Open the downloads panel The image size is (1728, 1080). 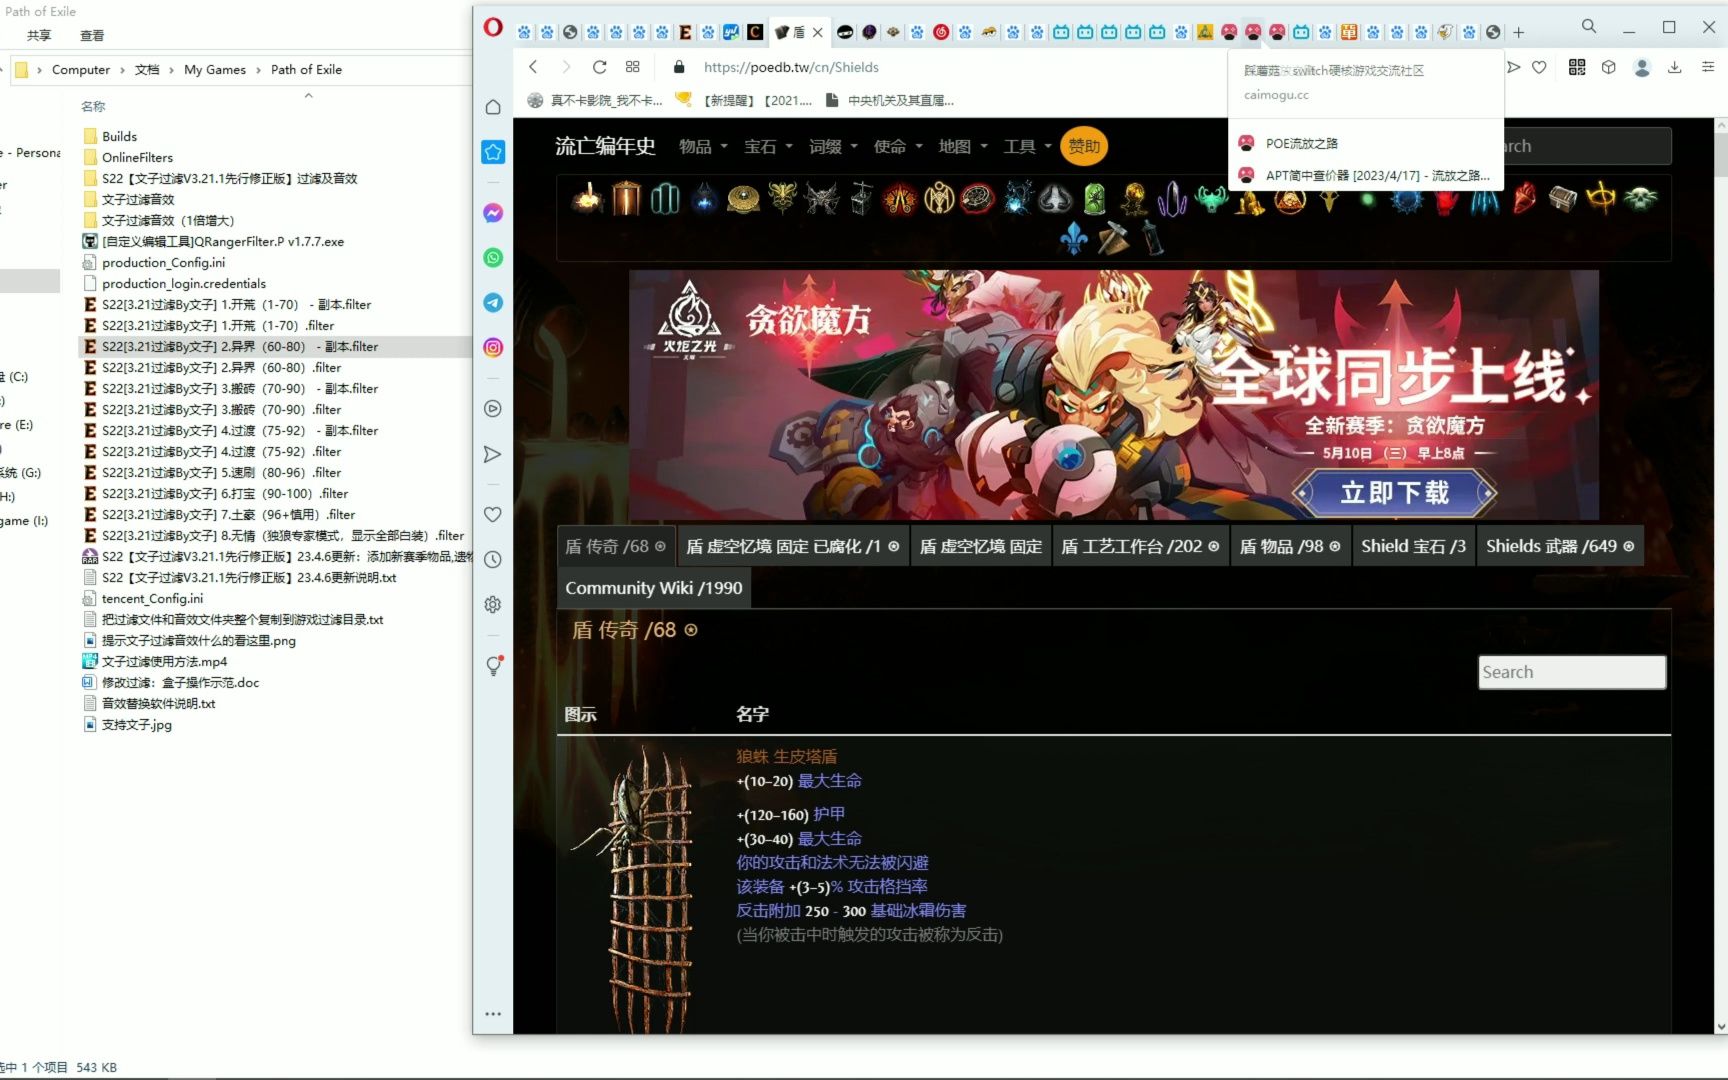[x=1675, y=67]
